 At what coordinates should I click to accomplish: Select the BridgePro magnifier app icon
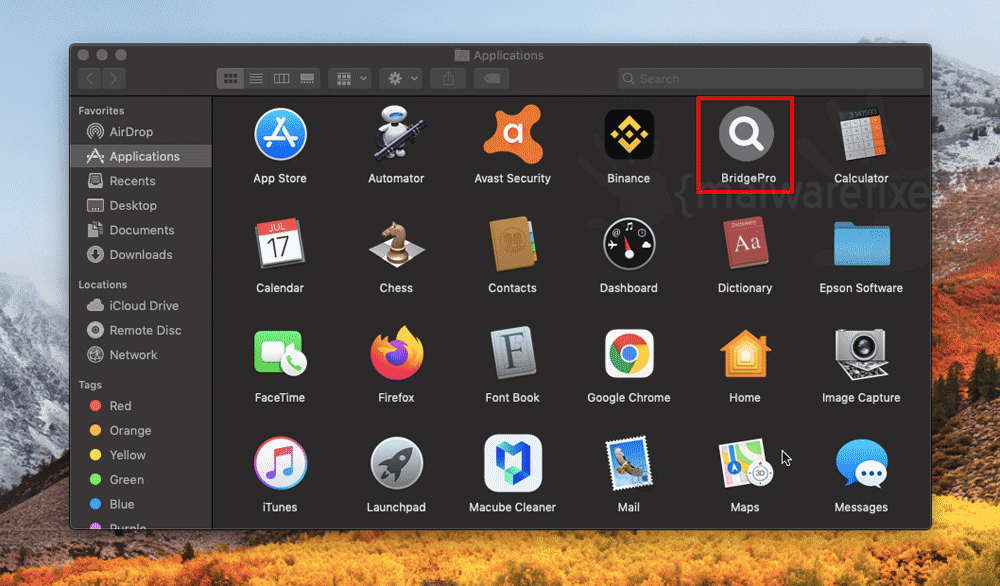point(746,134)
